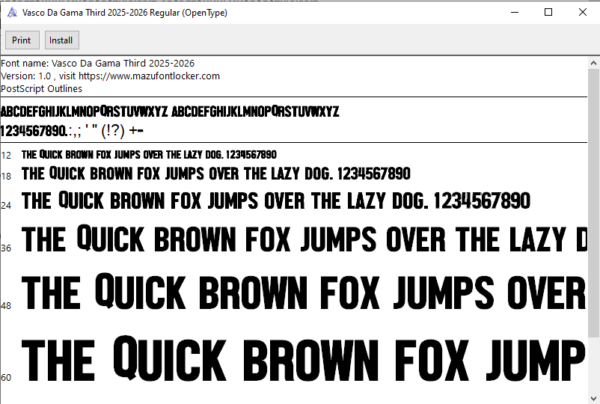Click the '18' size label

click(x=6, y=176)
